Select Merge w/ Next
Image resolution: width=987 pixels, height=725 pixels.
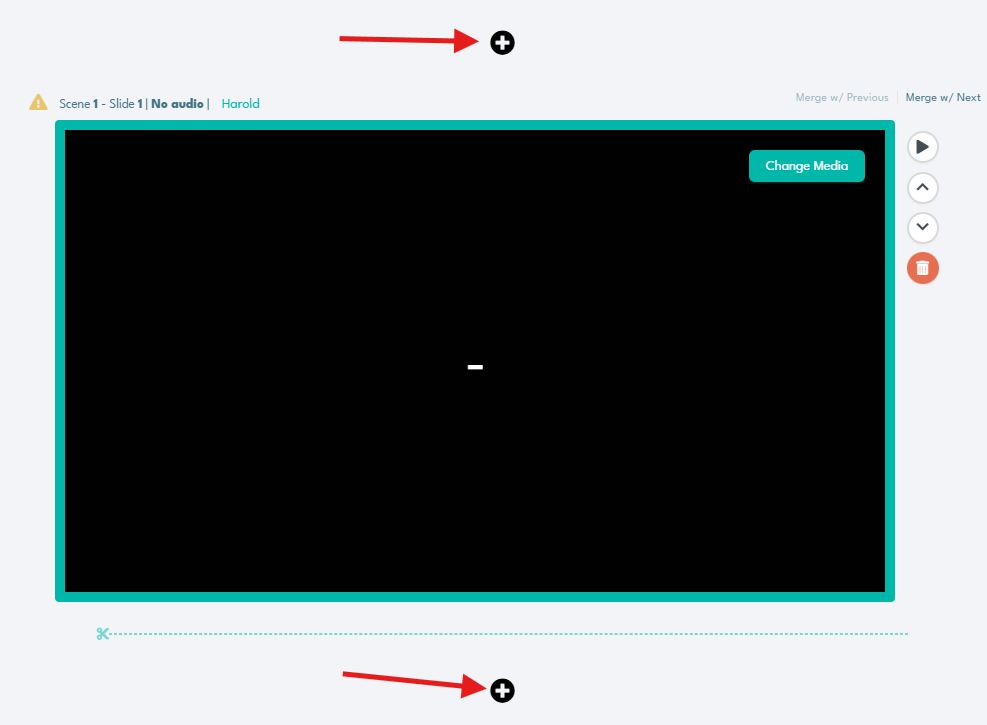click(942, 98)
